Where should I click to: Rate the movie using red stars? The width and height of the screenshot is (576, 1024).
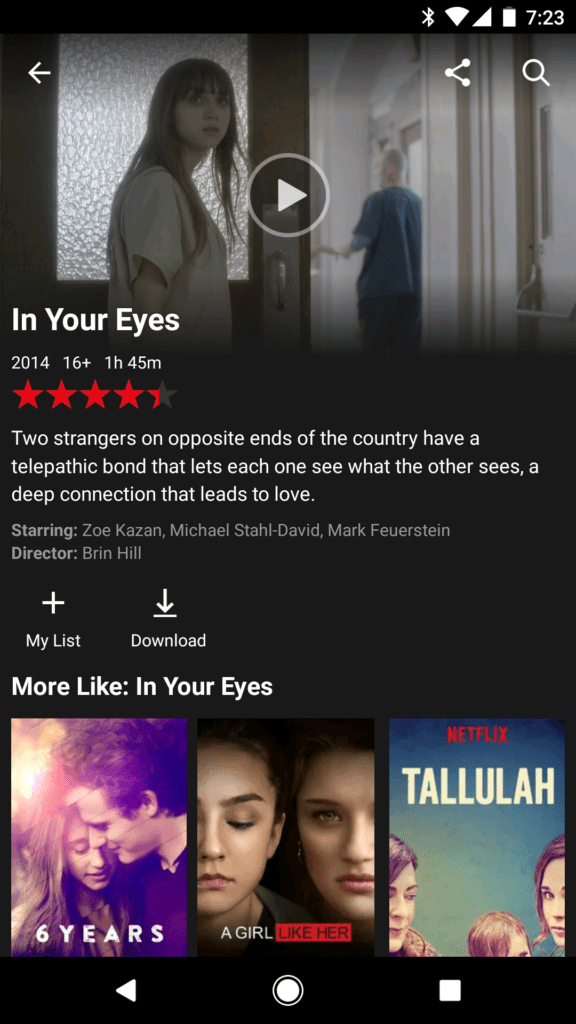[x=95, y=396]
